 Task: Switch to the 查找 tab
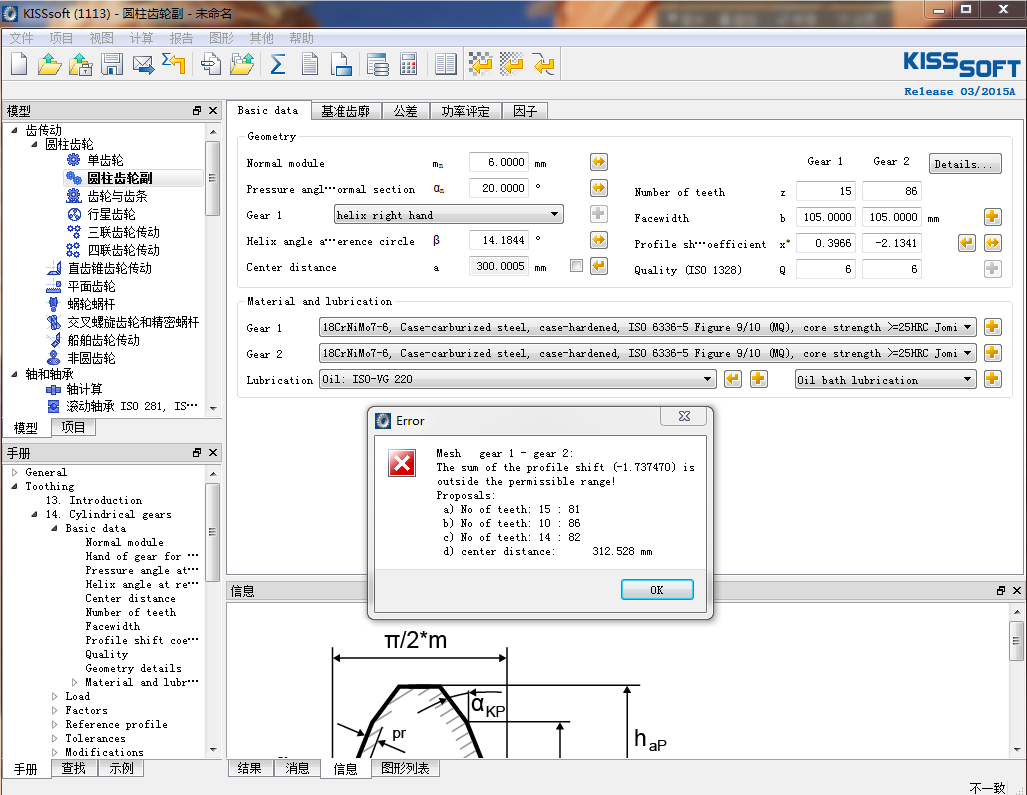[x=73, y=768]
